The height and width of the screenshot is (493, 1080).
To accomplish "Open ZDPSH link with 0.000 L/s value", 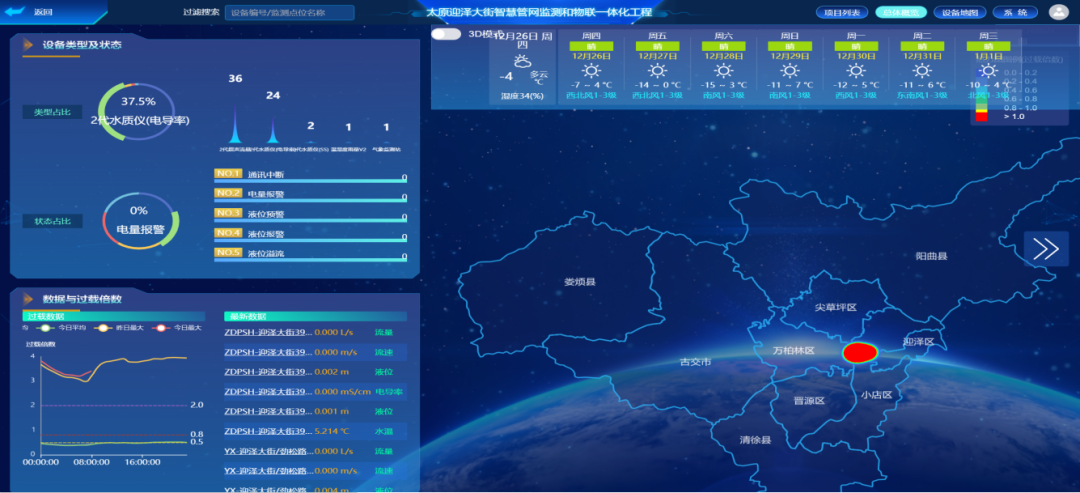I will [269, 332].
